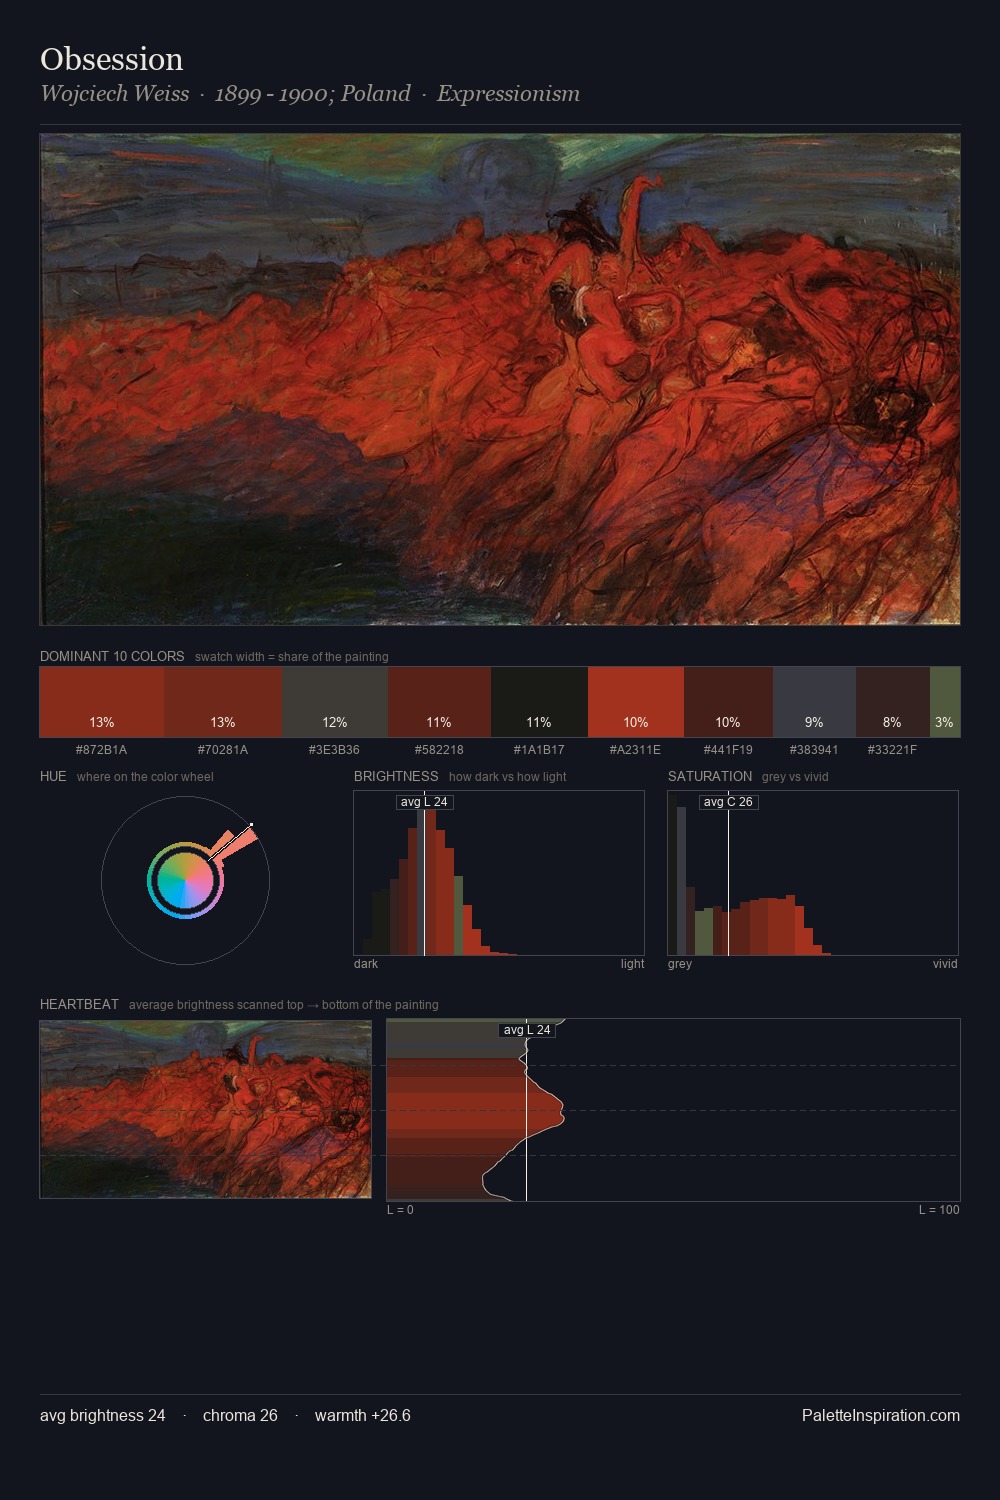Click the #441F19 swatch
This screenshot has width=1000, height=1500.
(728, 702)
